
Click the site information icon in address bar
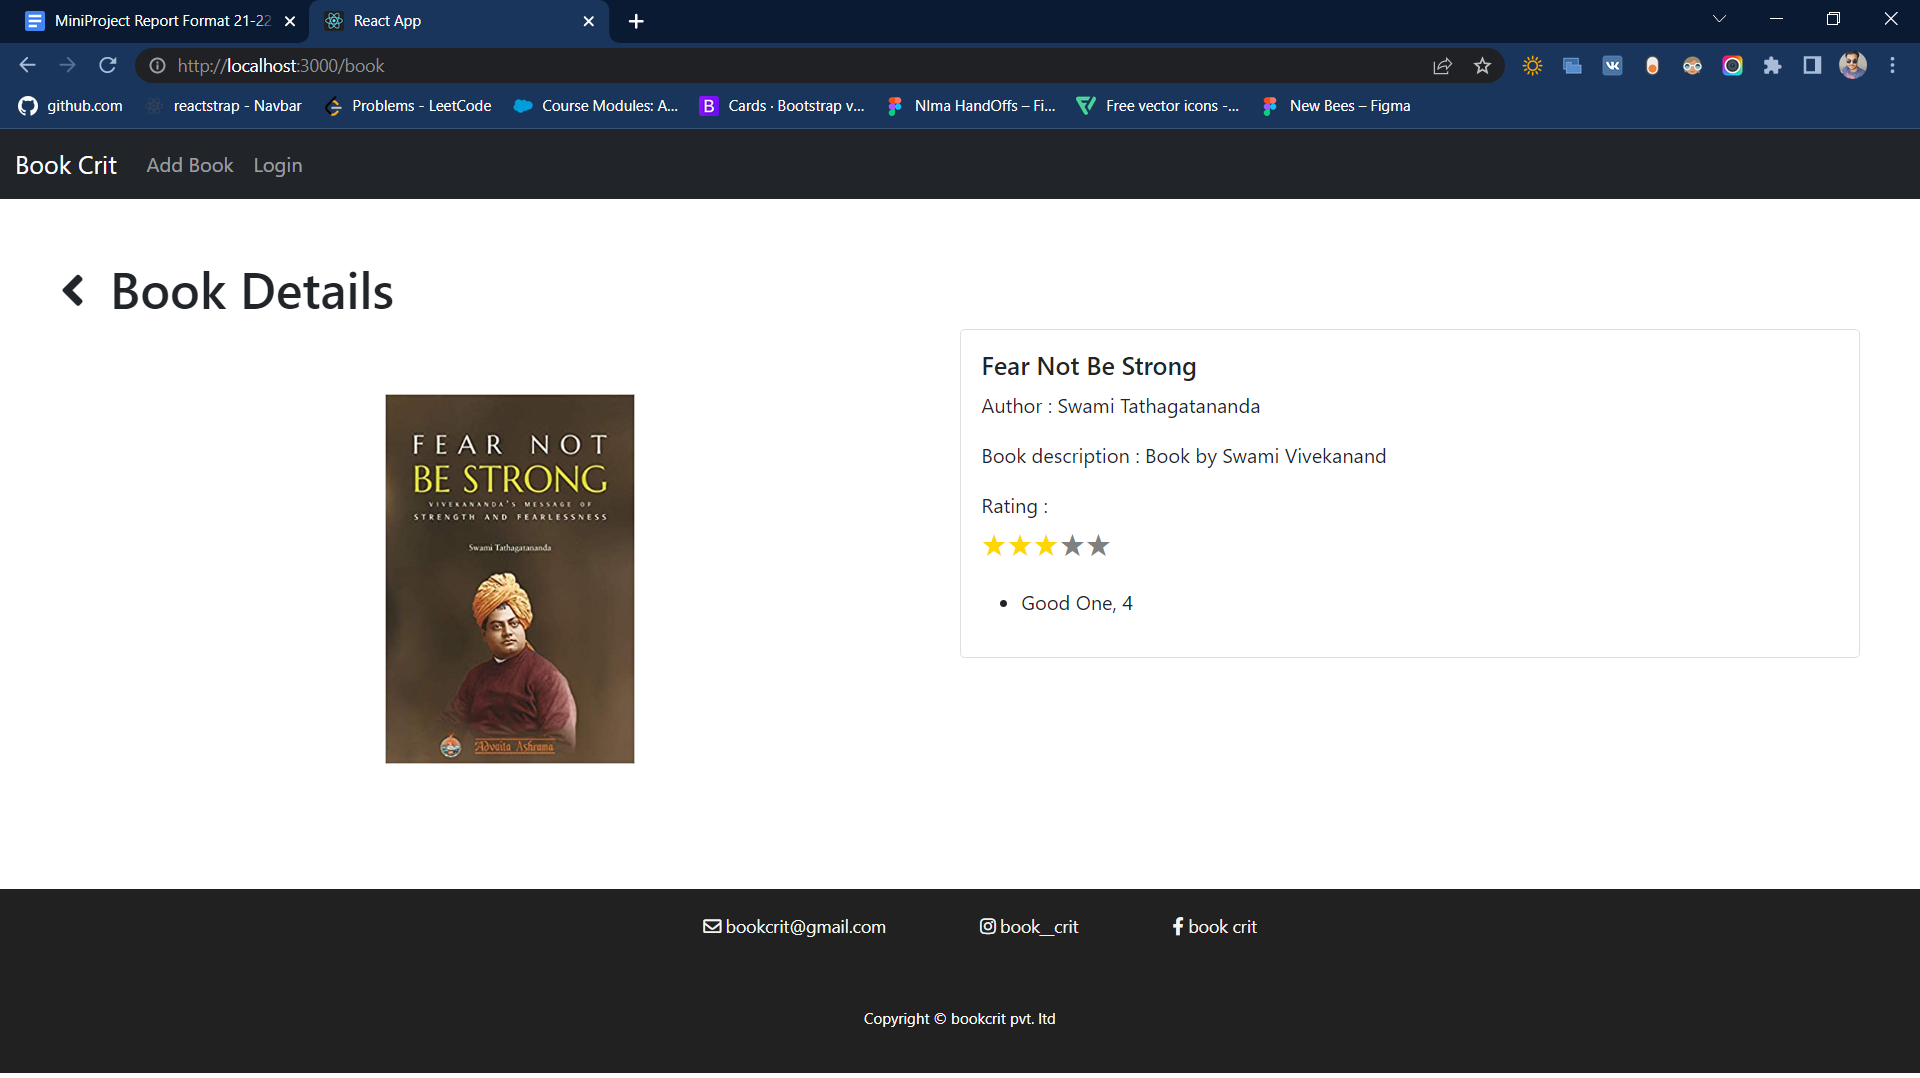[157, 66]
